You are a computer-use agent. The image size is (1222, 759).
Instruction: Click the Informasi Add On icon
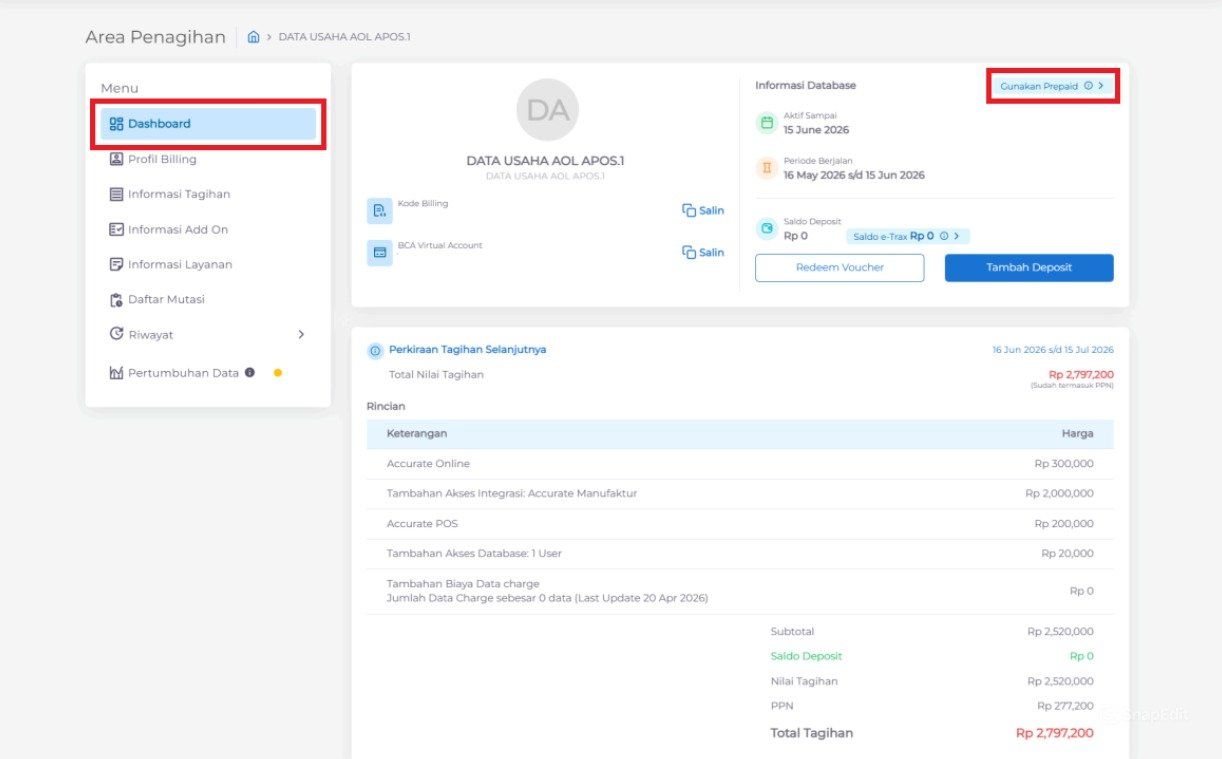[x=116, y=229]
